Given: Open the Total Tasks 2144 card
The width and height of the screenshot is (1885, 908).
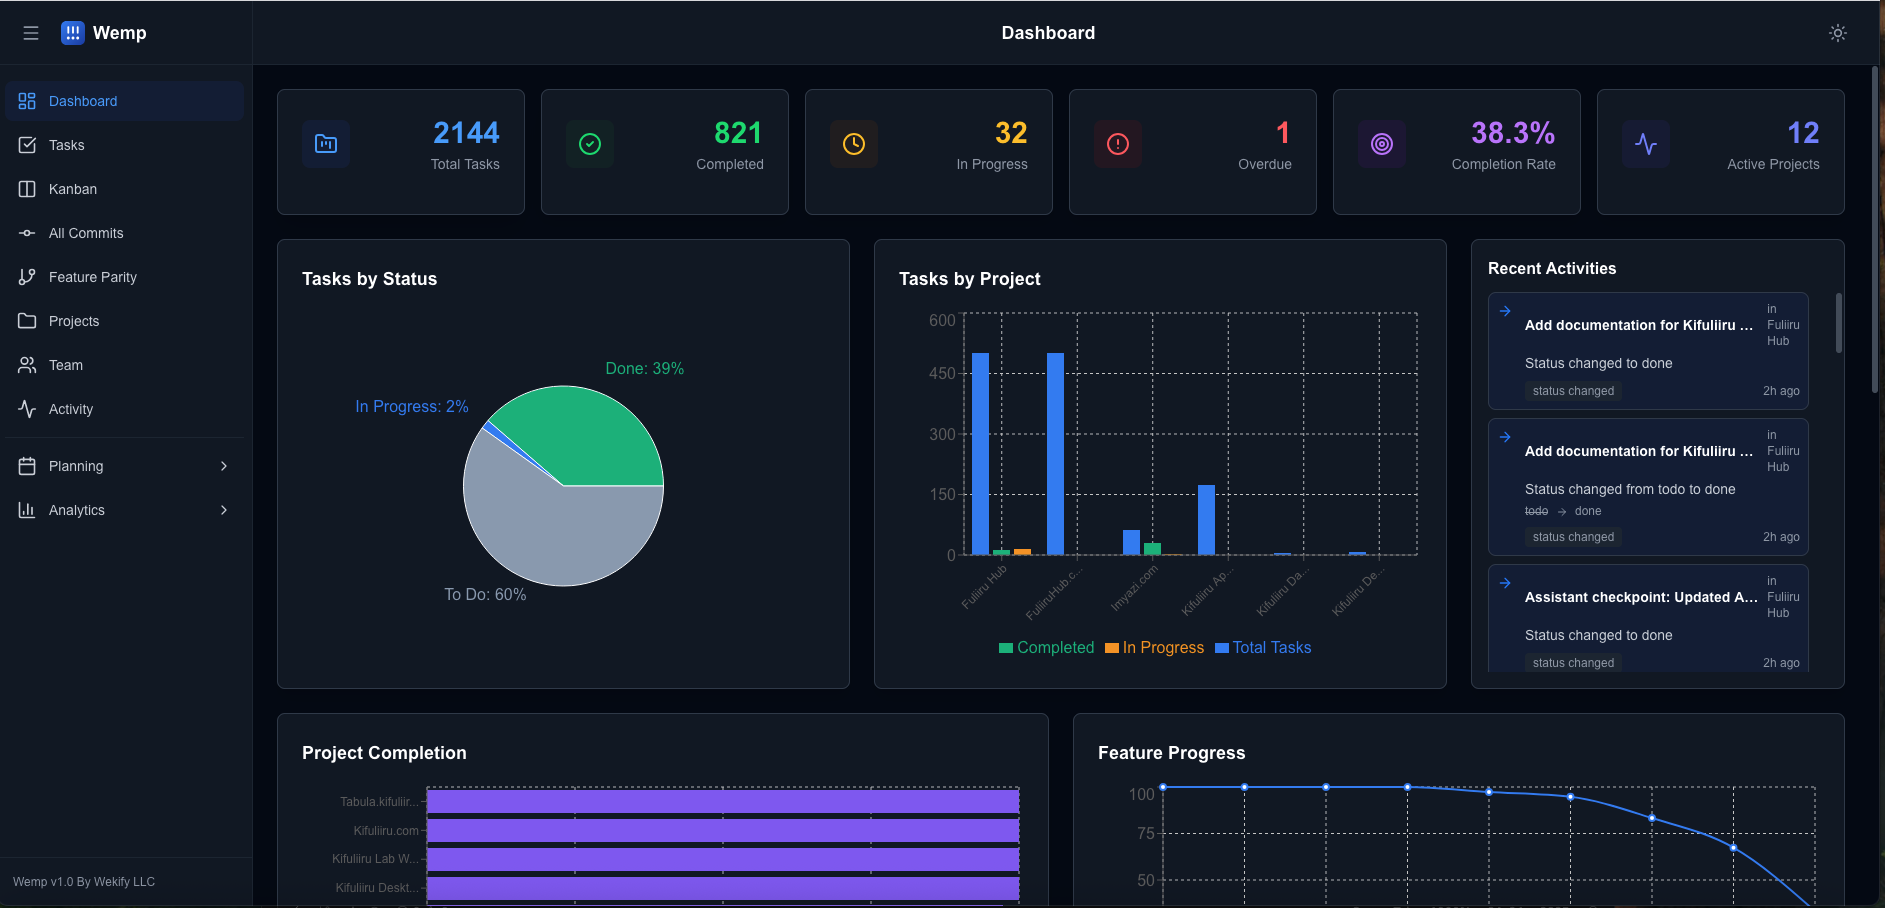Looking at the screenshot, I should click(x=401, y=152).
